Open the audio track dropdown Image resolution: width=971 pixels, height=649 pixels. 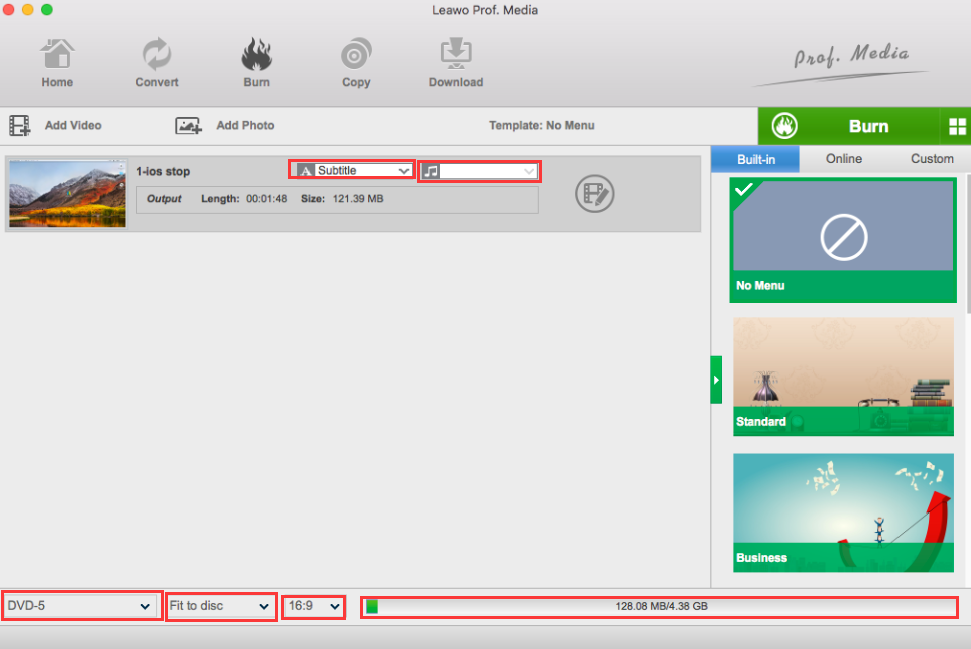(479, 171)
